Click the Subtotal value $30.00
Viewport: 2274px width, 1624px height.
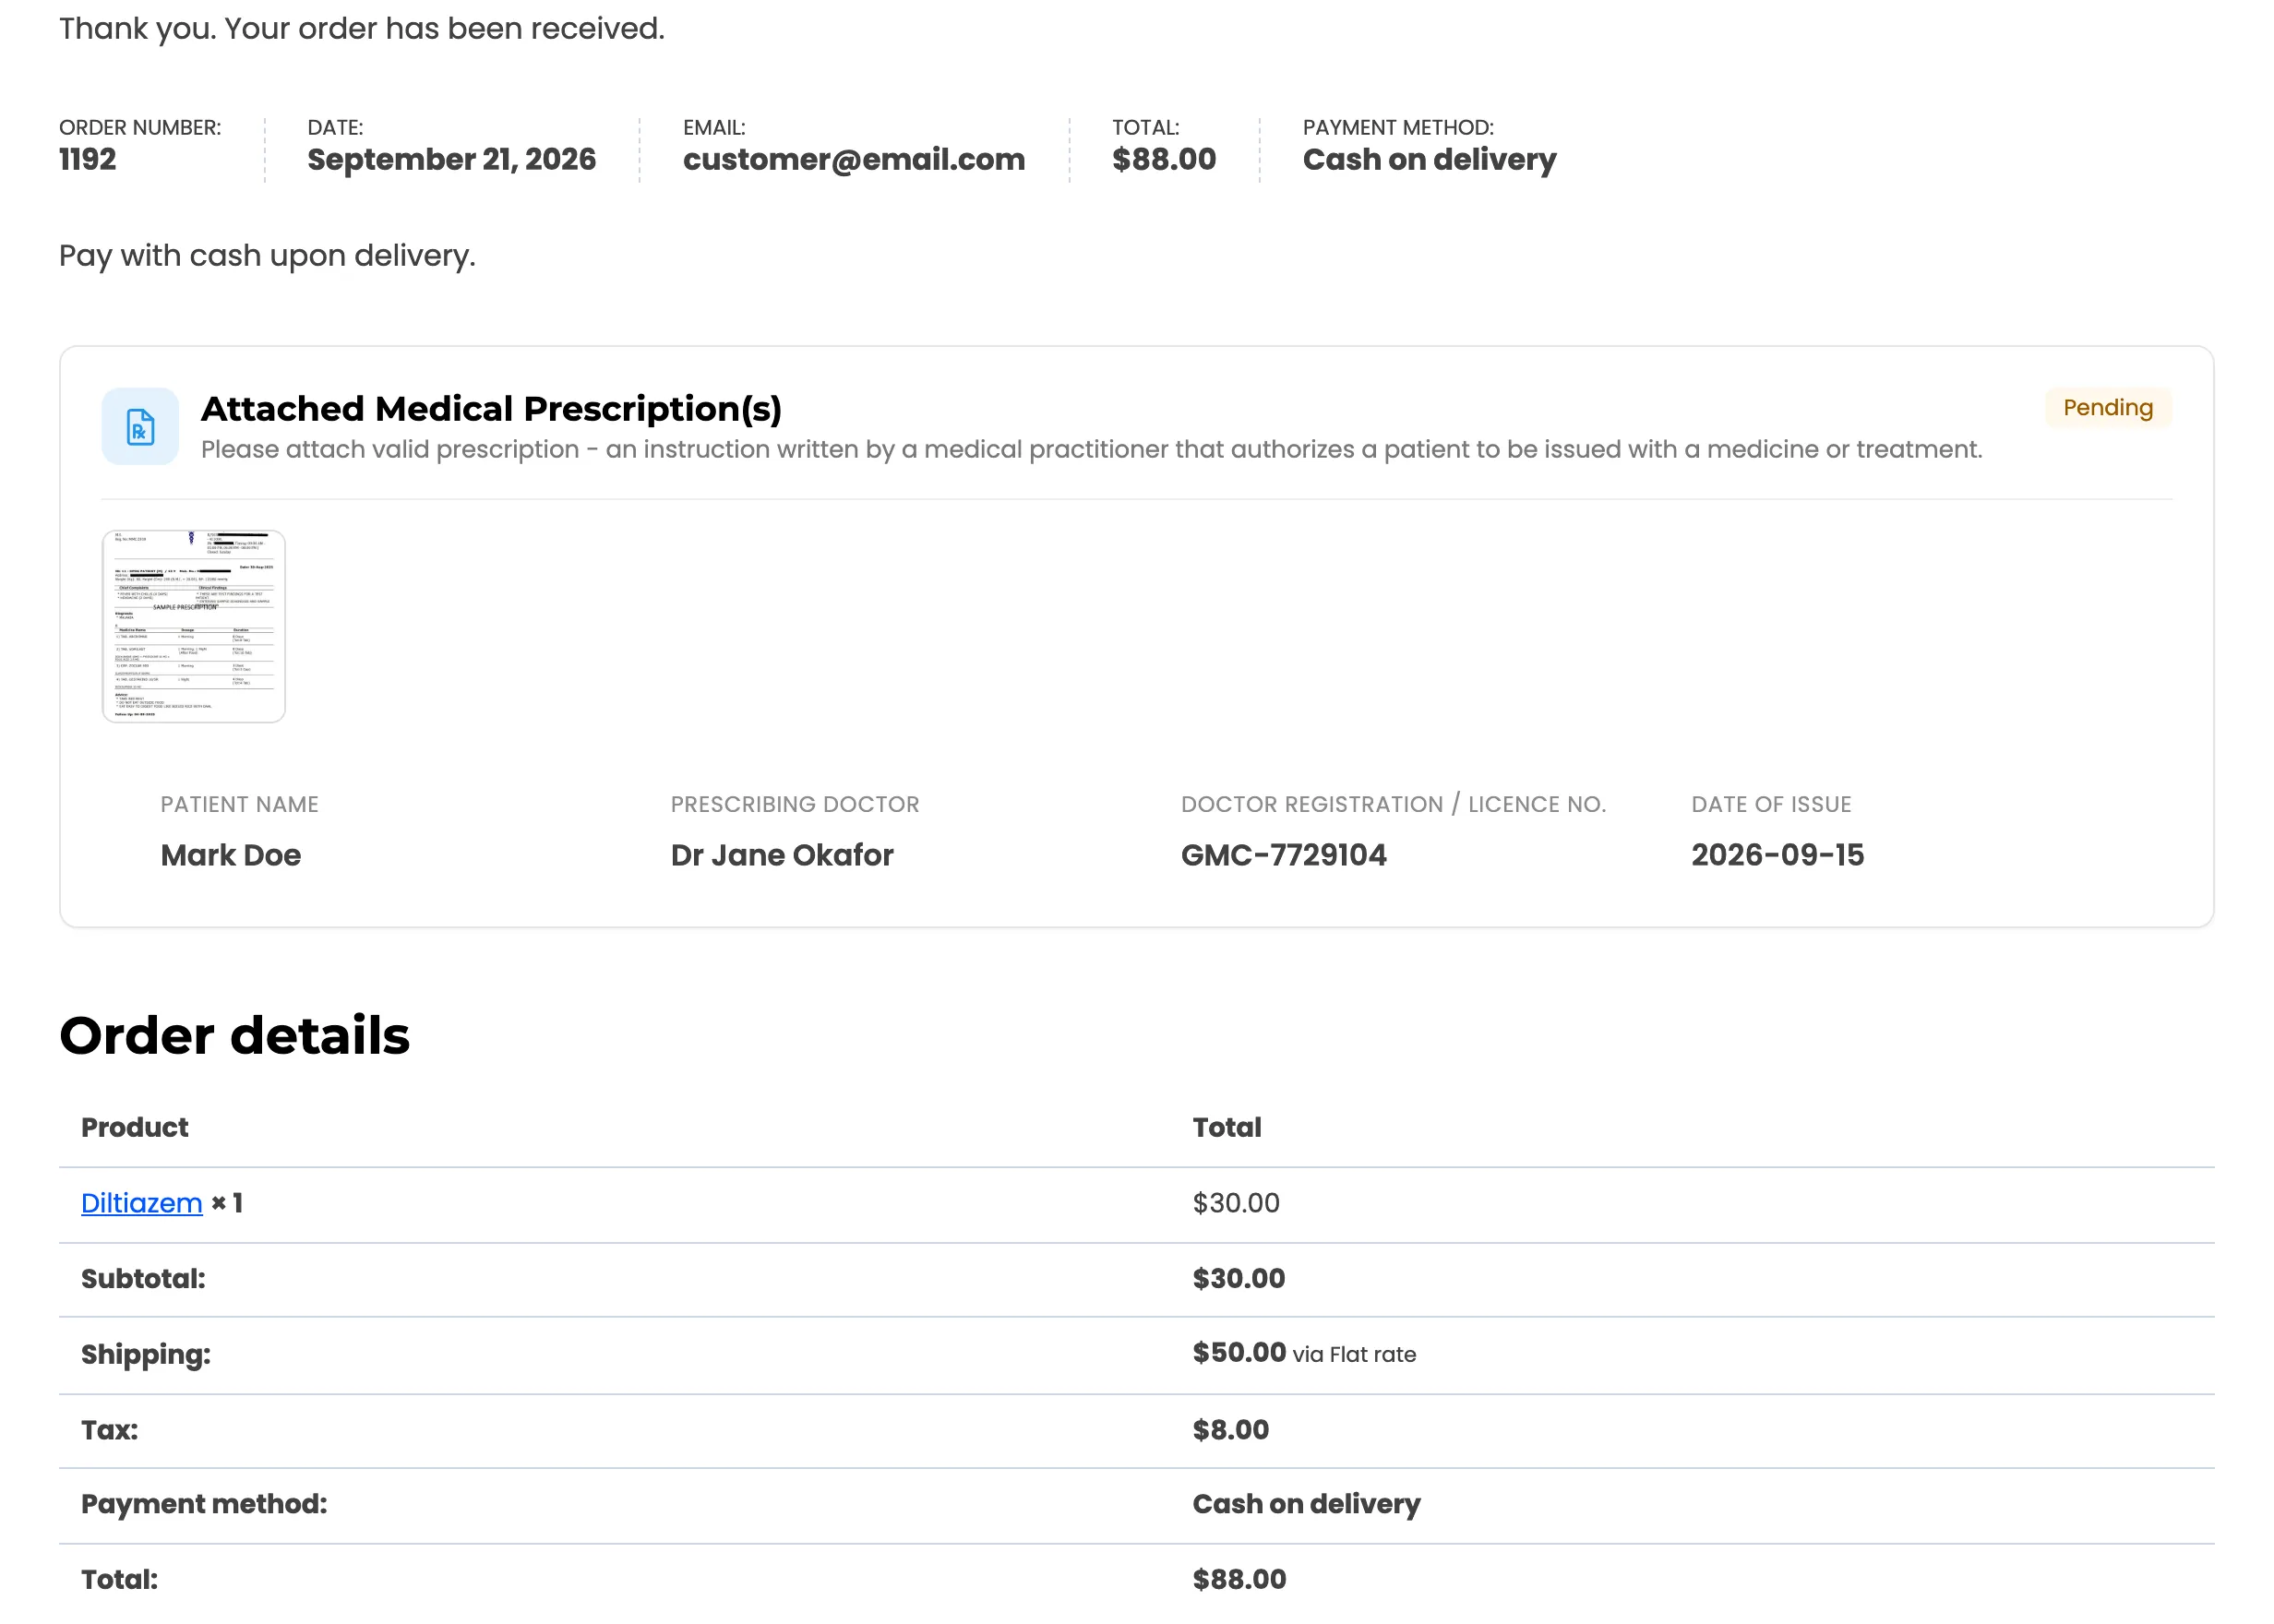tap(1239, 1279)
